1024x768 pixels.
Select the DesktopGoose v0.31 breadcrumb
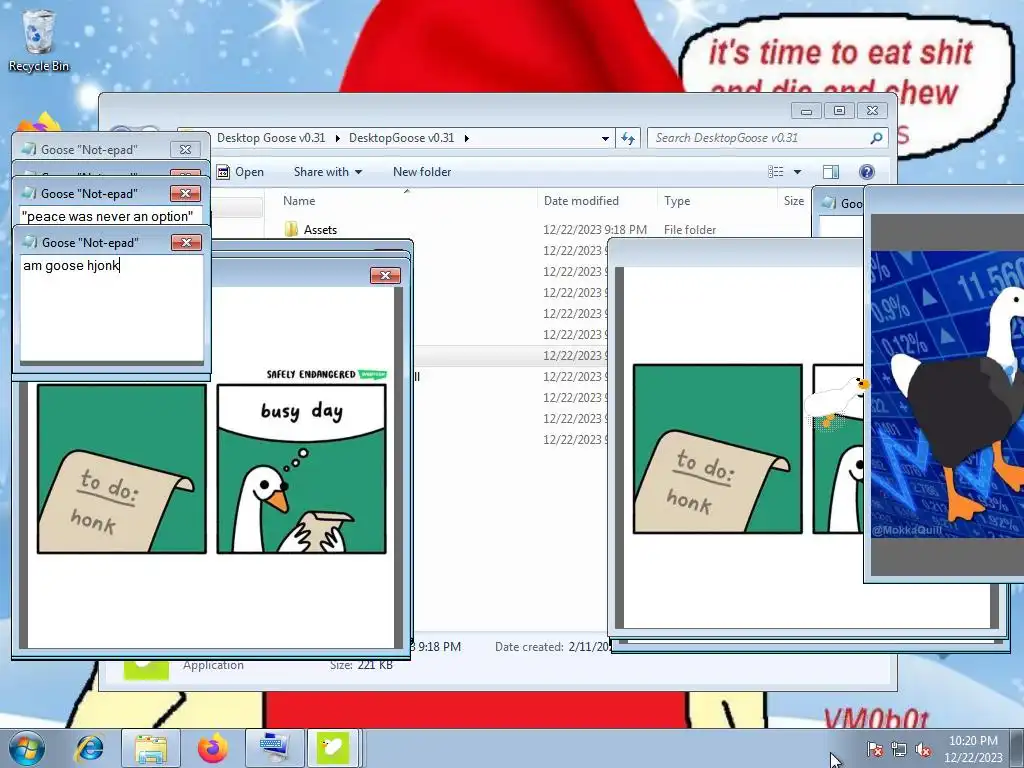(401, 138)
